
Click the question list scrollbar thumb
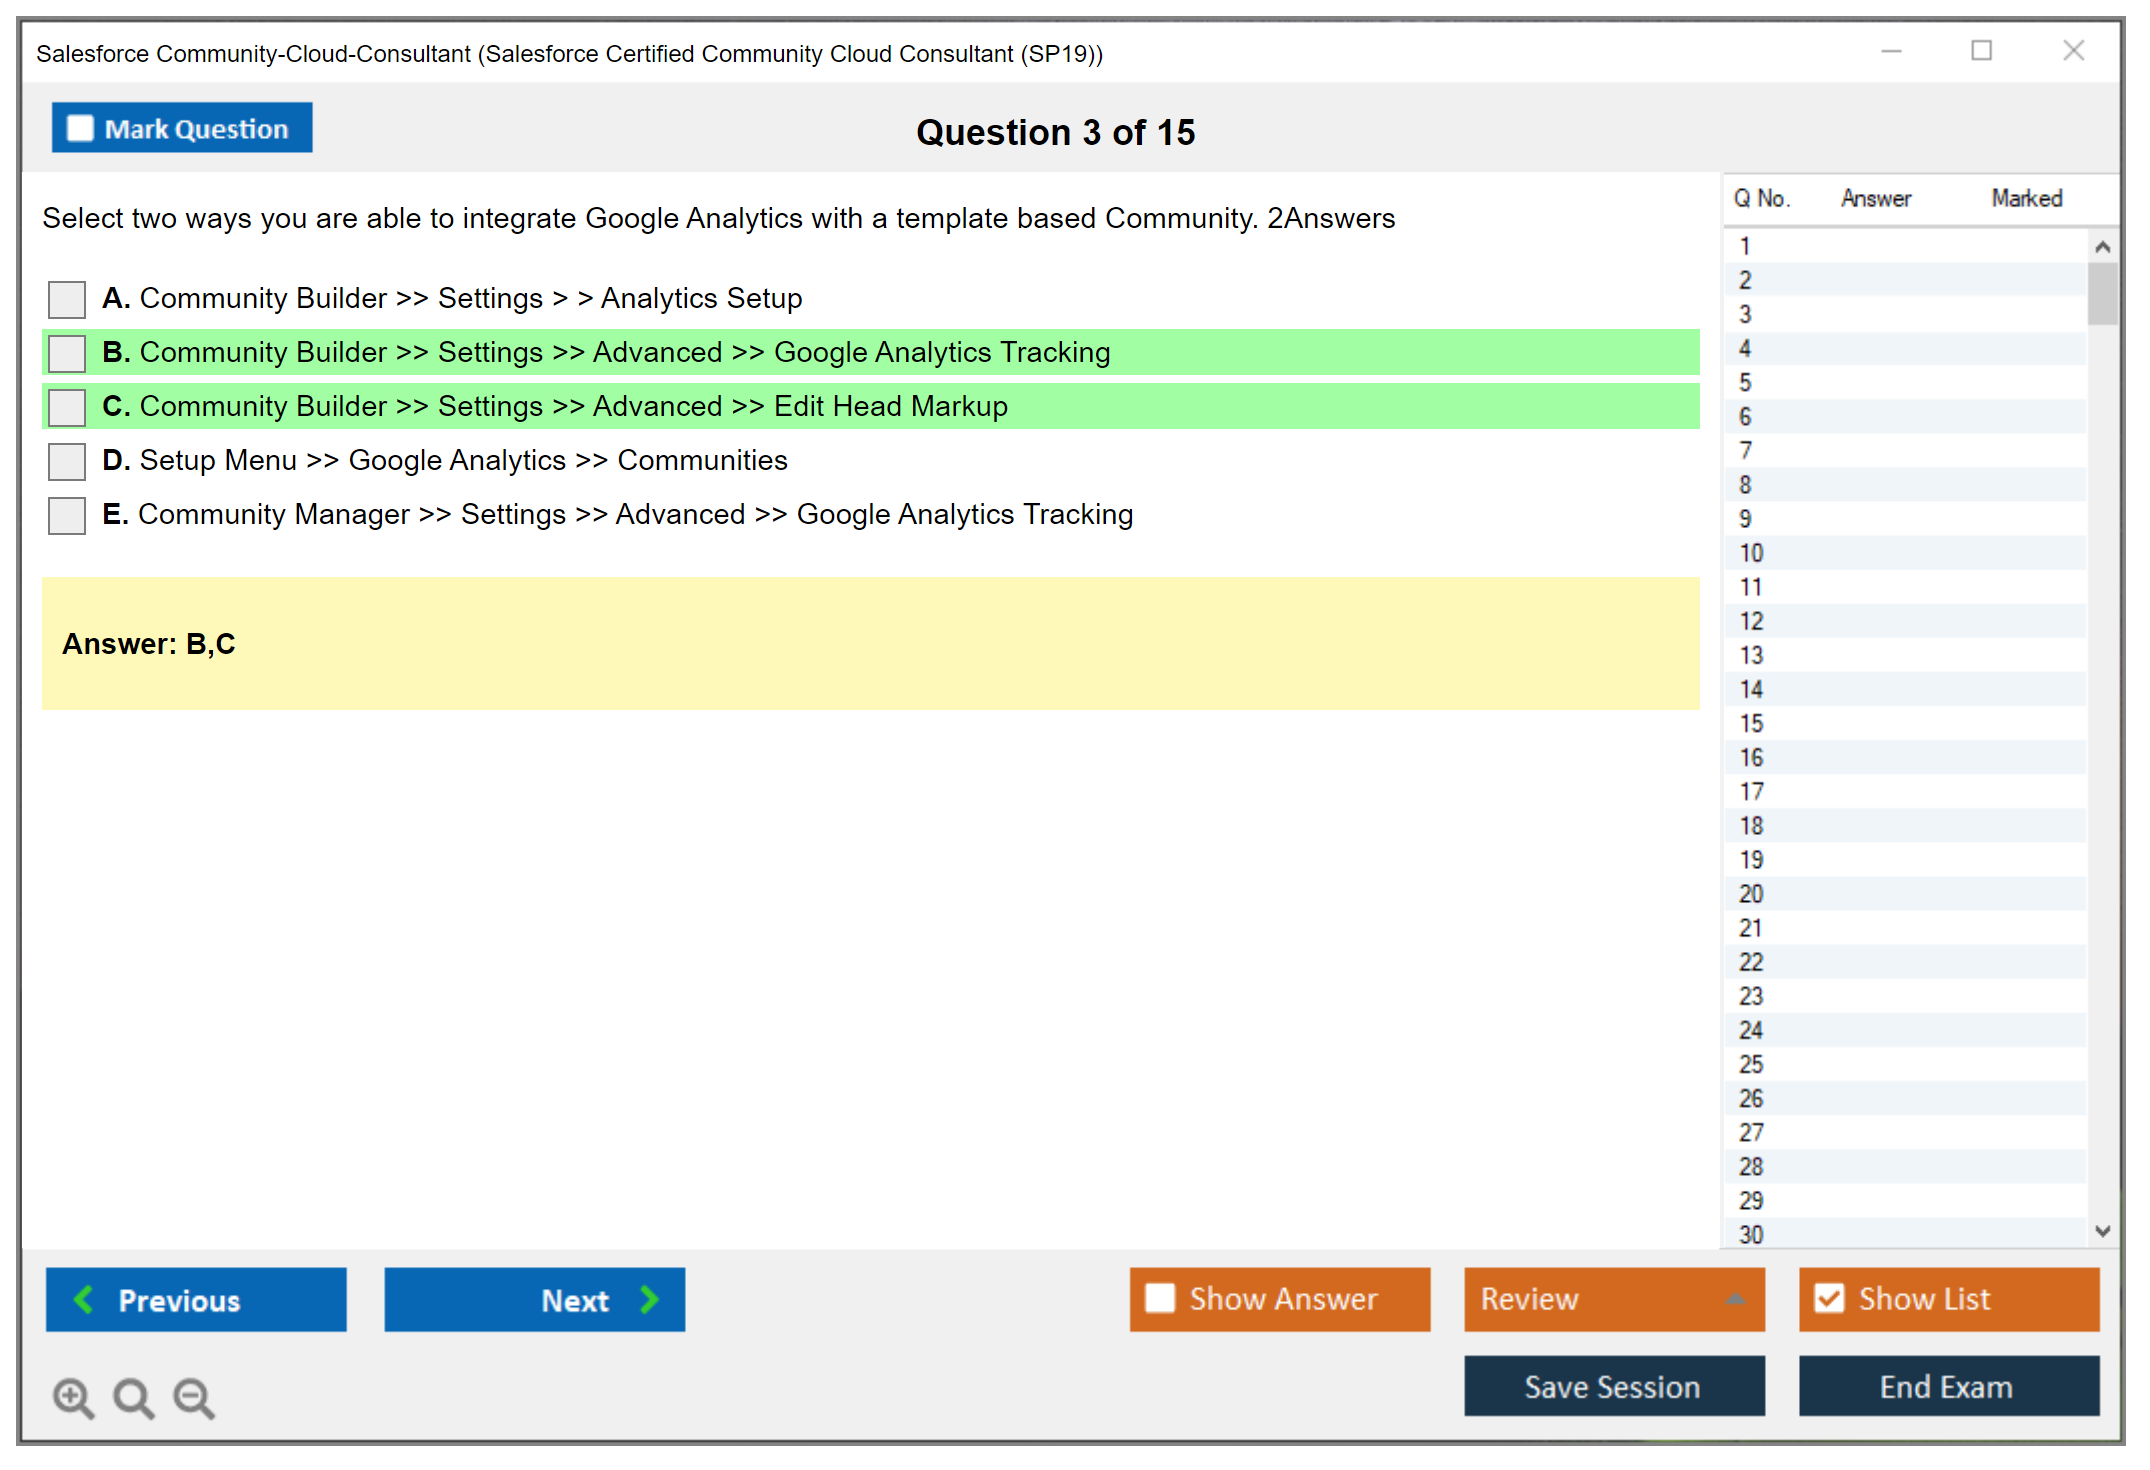coord(2102,293)
